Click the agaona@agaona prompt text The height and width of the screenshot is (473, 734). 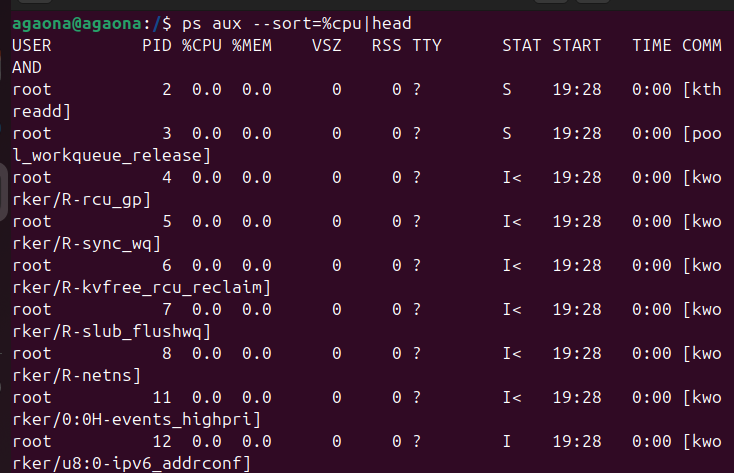(76, 23)
